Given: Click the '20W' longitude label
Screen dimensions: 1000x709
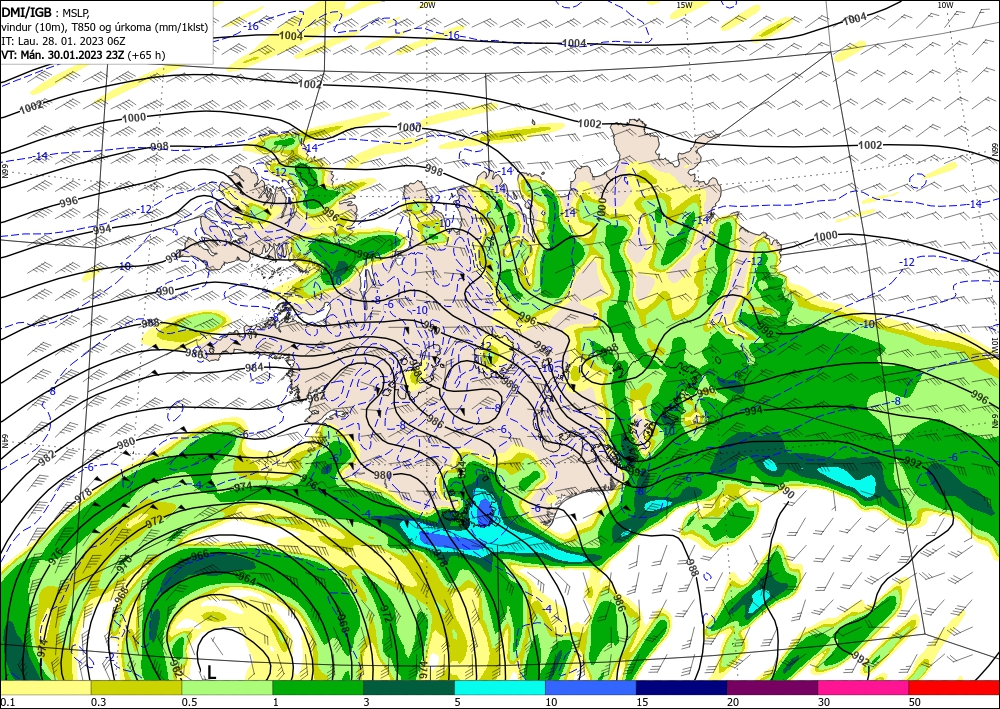Looking at the screenshot, I should coord(427,5).
